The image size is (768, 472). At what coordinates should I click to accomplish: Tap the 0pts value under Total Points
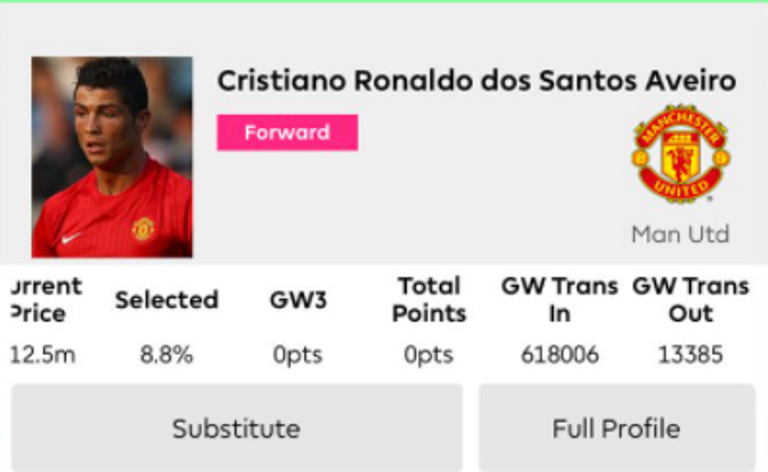(x=429, y=355)
